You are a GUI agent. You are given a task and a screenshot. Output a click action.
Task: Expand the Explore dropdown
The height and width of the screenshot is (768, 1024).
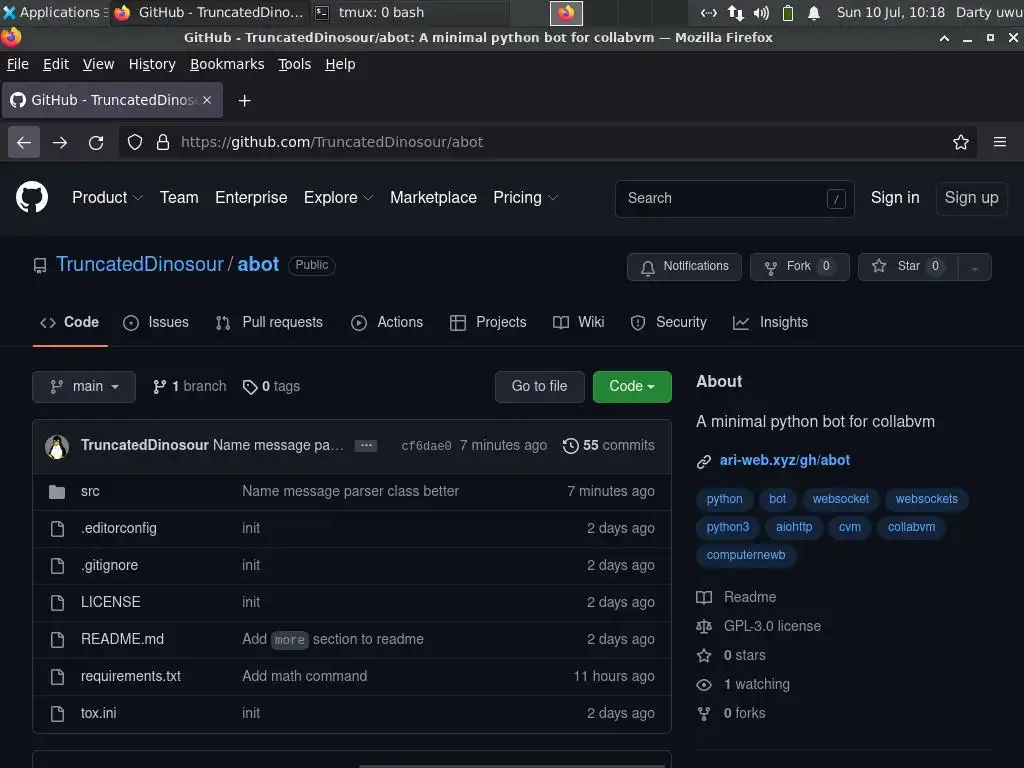338,197
